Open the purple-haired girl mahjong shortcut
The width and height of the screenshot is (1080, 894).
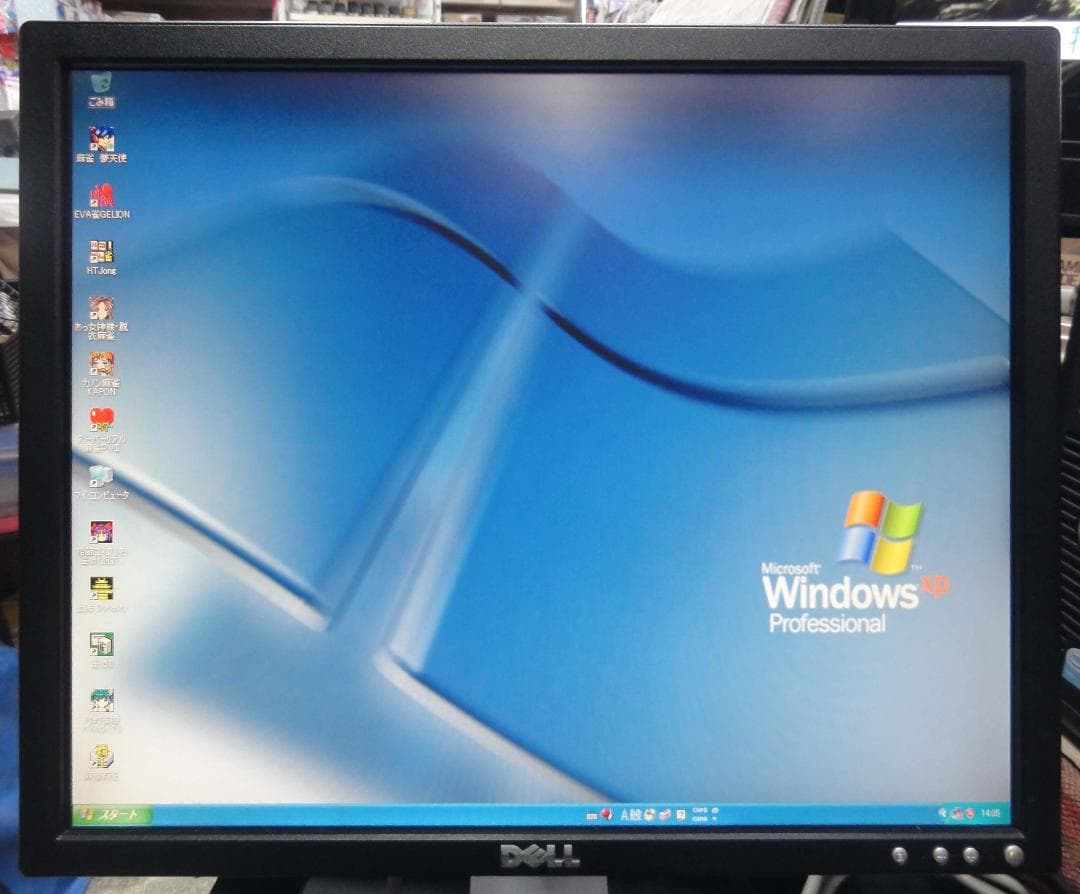point(100,532)
